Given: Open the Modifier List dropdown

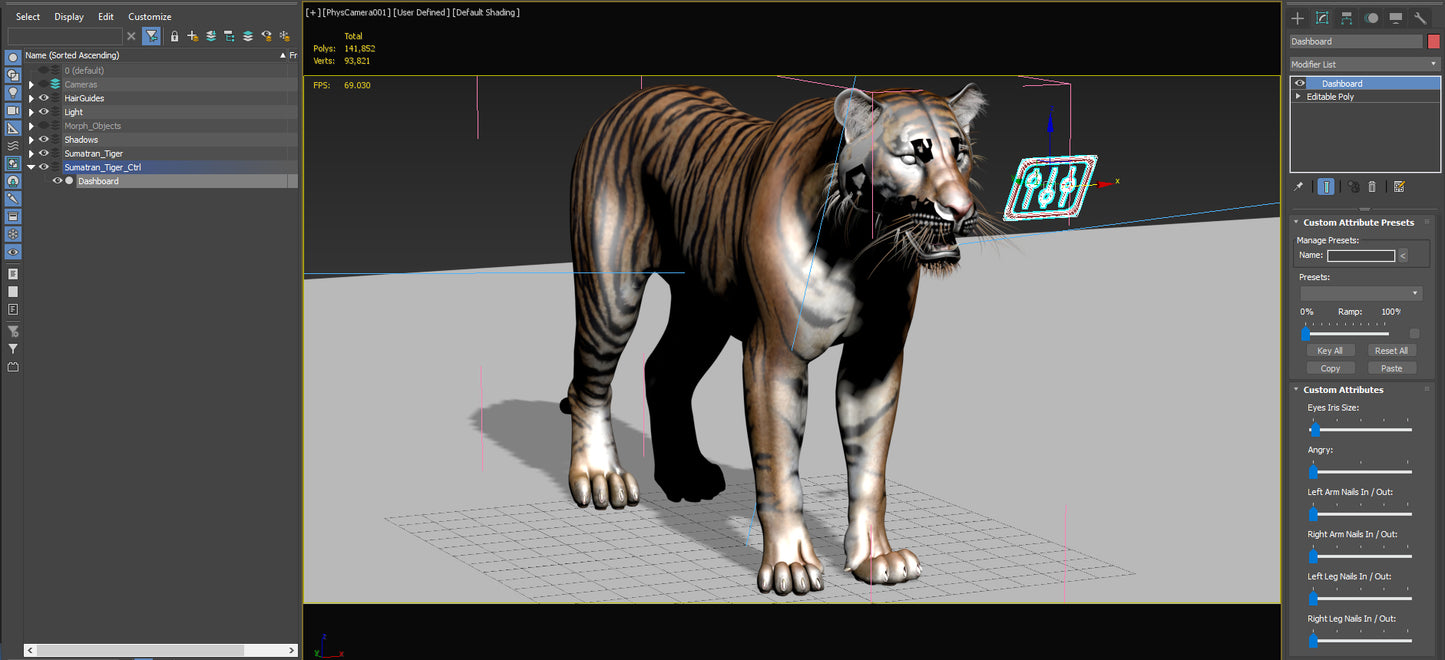Looking at the screenshot, I should [x=1435, y=63].
